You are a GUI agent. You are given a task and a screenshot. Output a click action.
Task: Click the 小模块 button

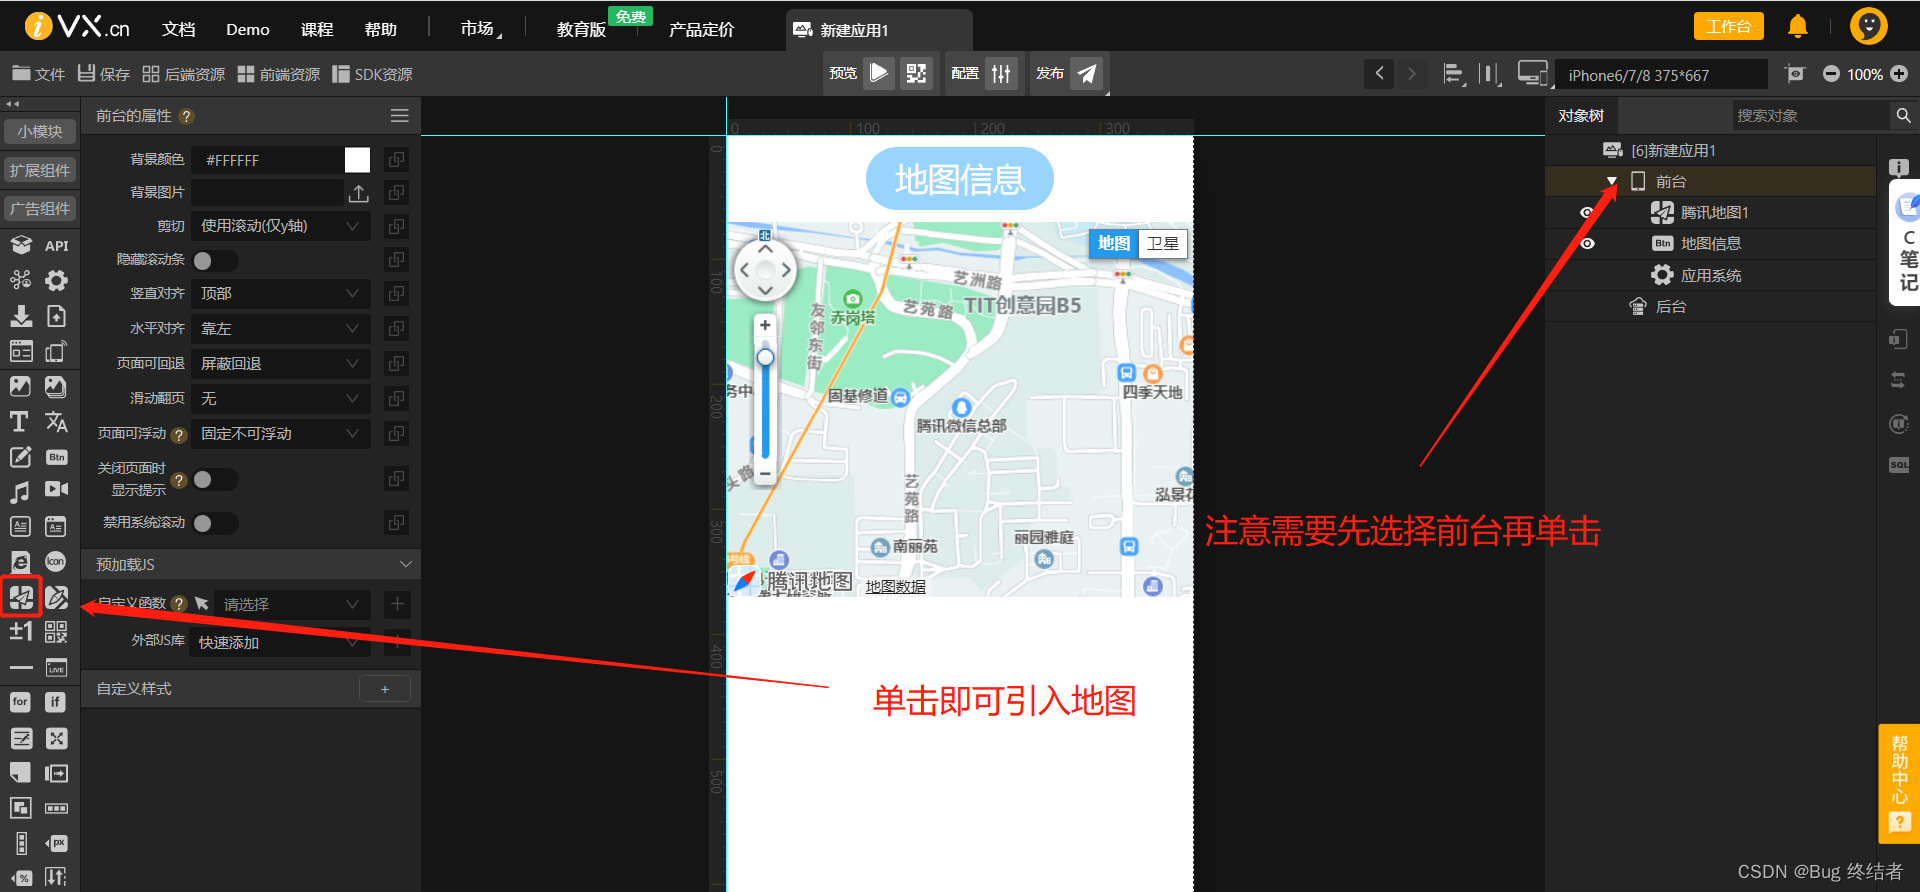tap(40, 132)
